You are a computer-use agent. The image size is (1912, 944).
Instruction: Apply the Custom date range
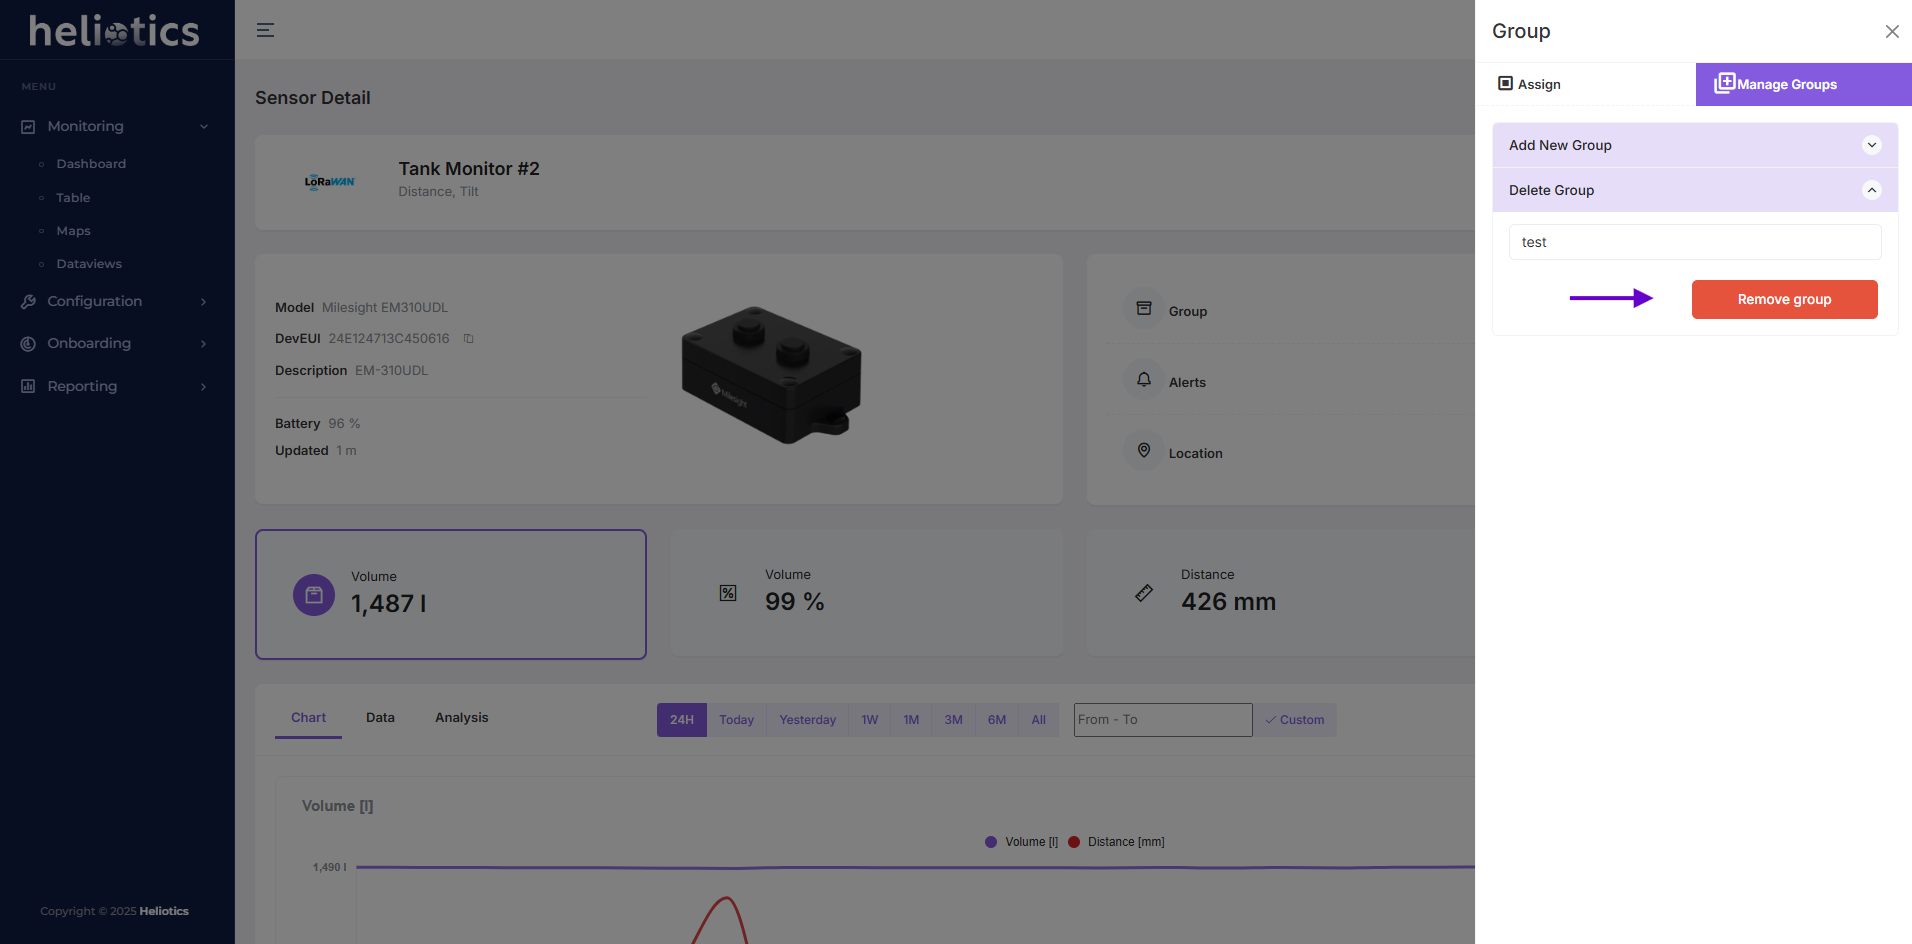(x=1295, y=720)
